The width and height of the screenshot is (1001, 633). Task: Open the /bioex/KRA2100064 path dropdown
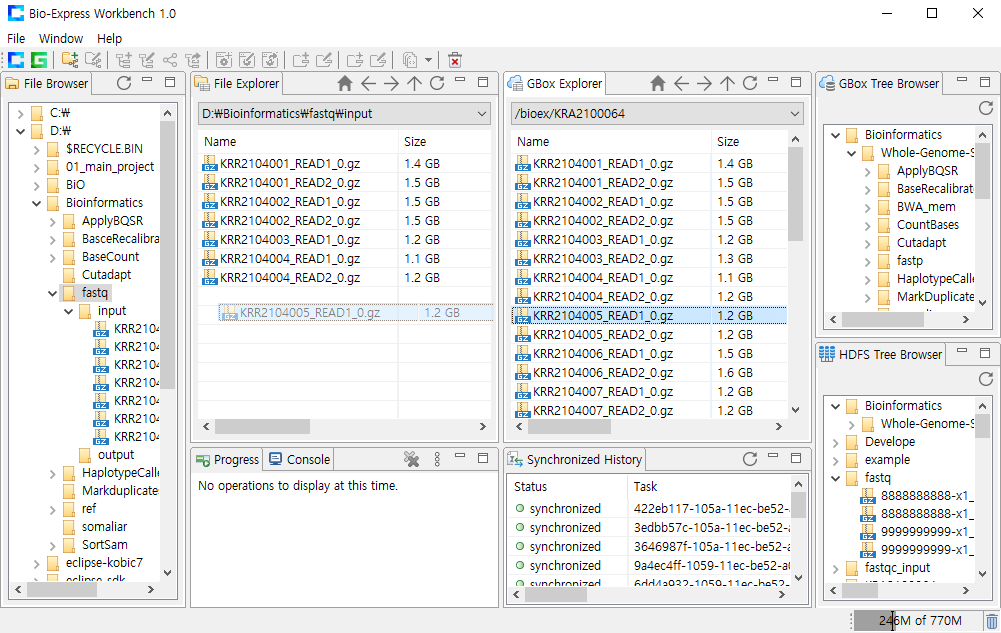794,114
